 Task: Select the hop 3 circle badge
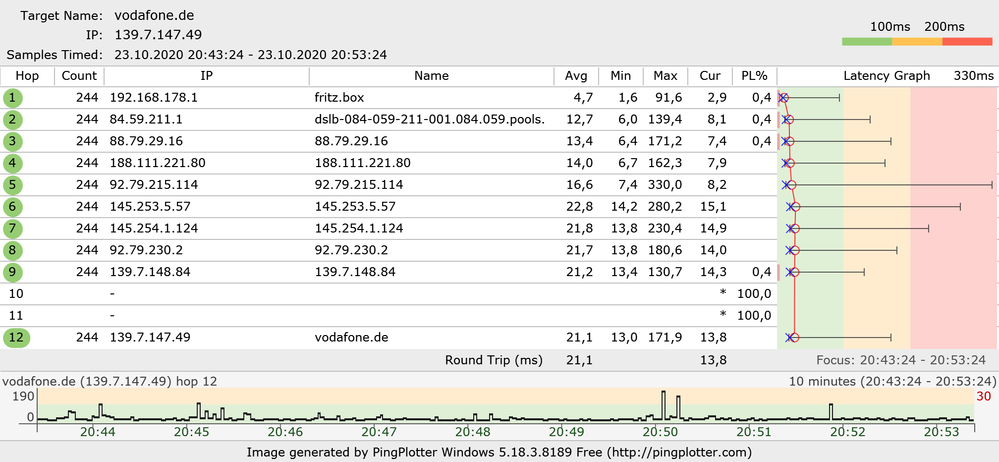coord(12,141)
